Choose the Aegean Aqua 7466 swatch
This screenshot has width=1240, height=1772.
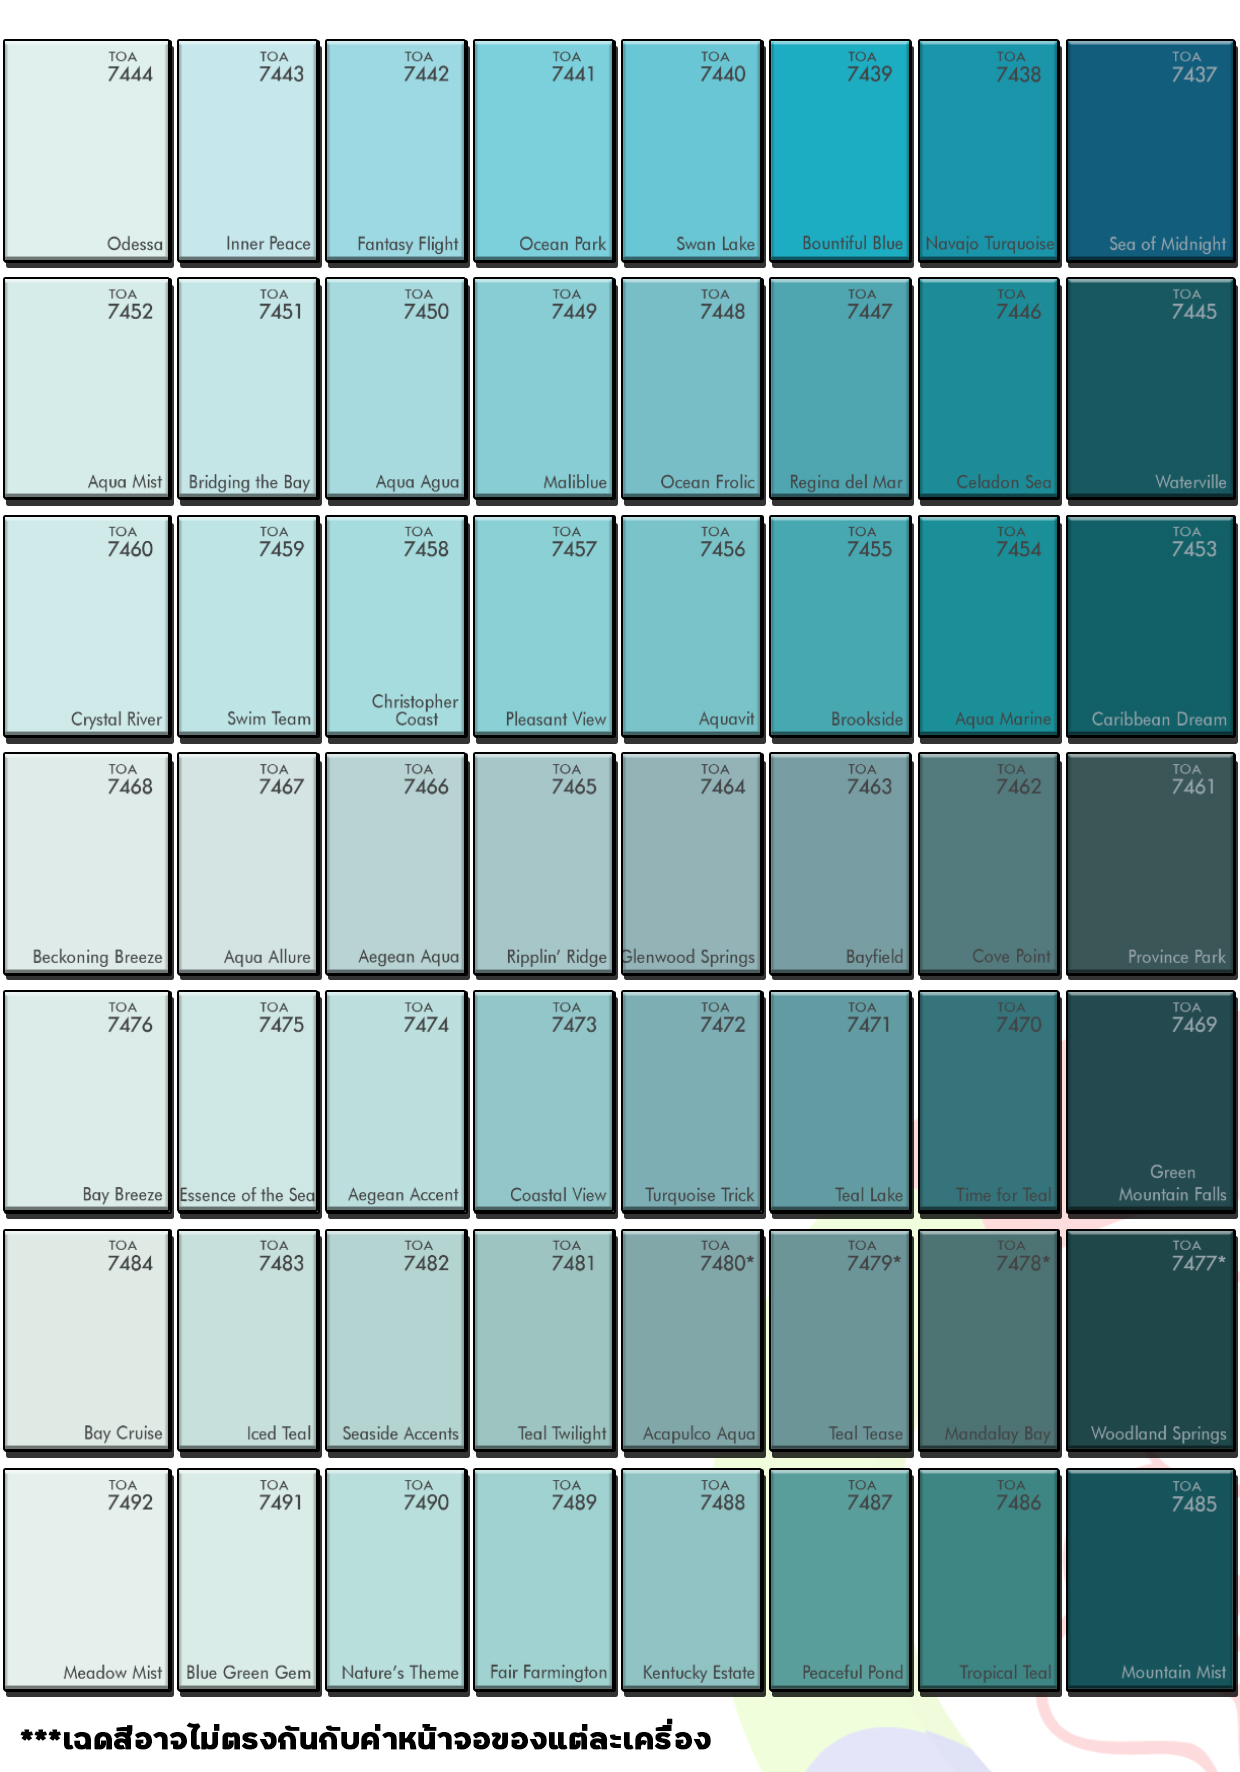point(396,864)
